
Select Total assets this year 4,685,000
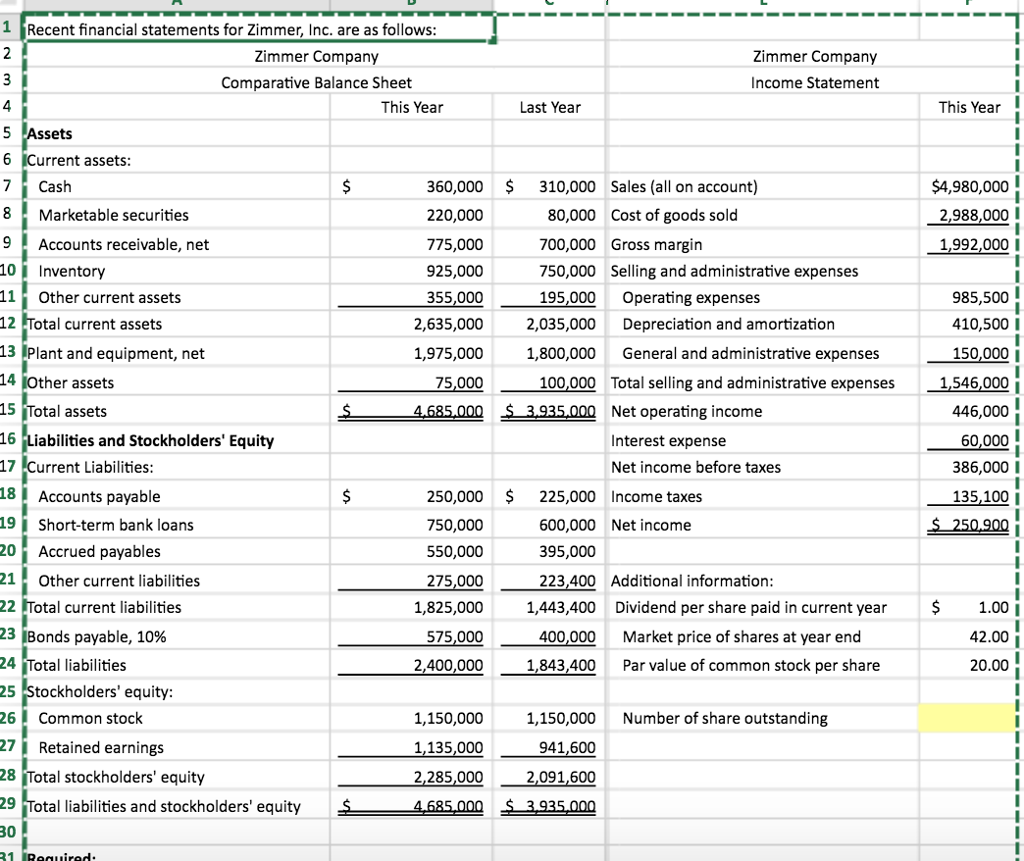(448, 412)
